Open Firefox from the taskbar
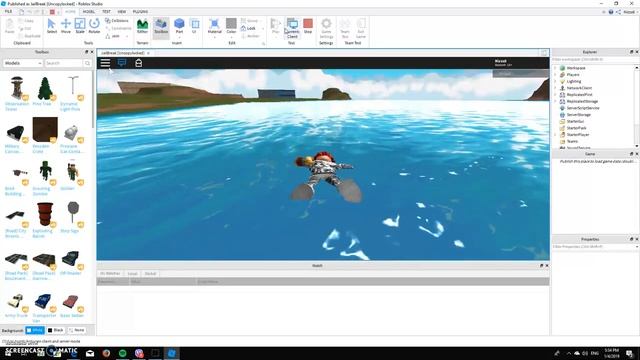Screen dimensions: 640x360 106,353
